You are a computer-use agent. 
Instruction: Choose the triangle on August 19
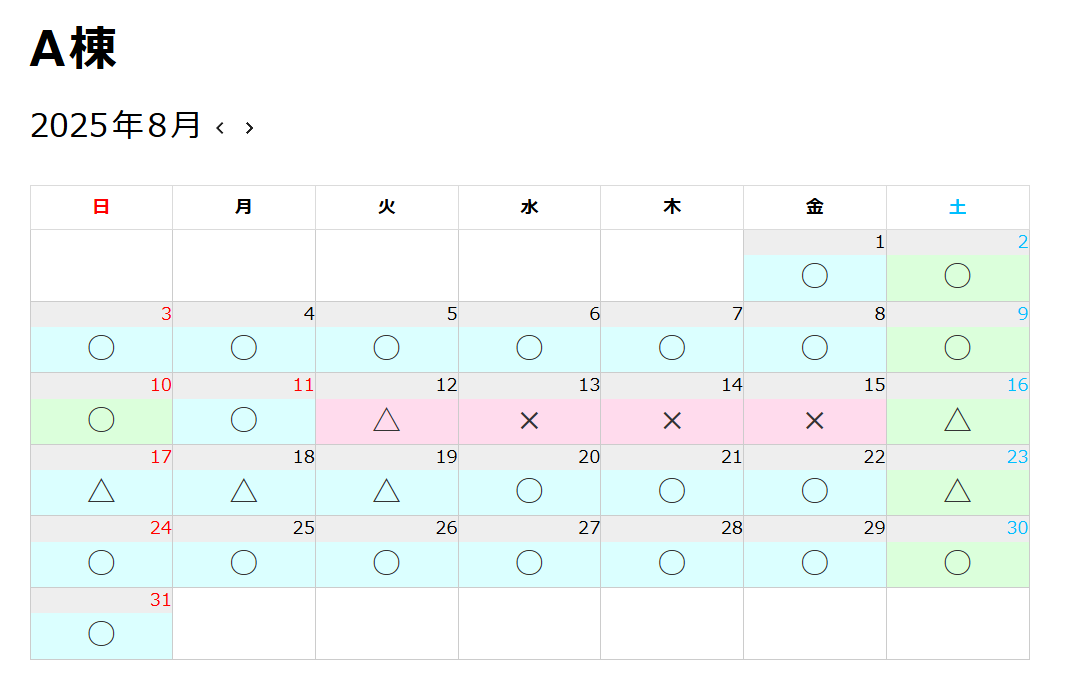click(387, 491)
